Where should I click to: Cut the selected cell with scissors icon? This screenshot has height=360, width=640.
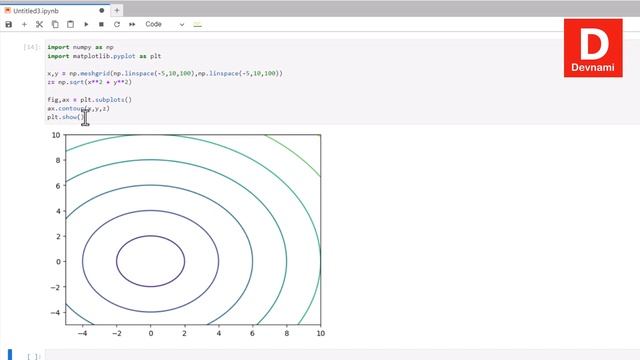[x=39, y=24]
